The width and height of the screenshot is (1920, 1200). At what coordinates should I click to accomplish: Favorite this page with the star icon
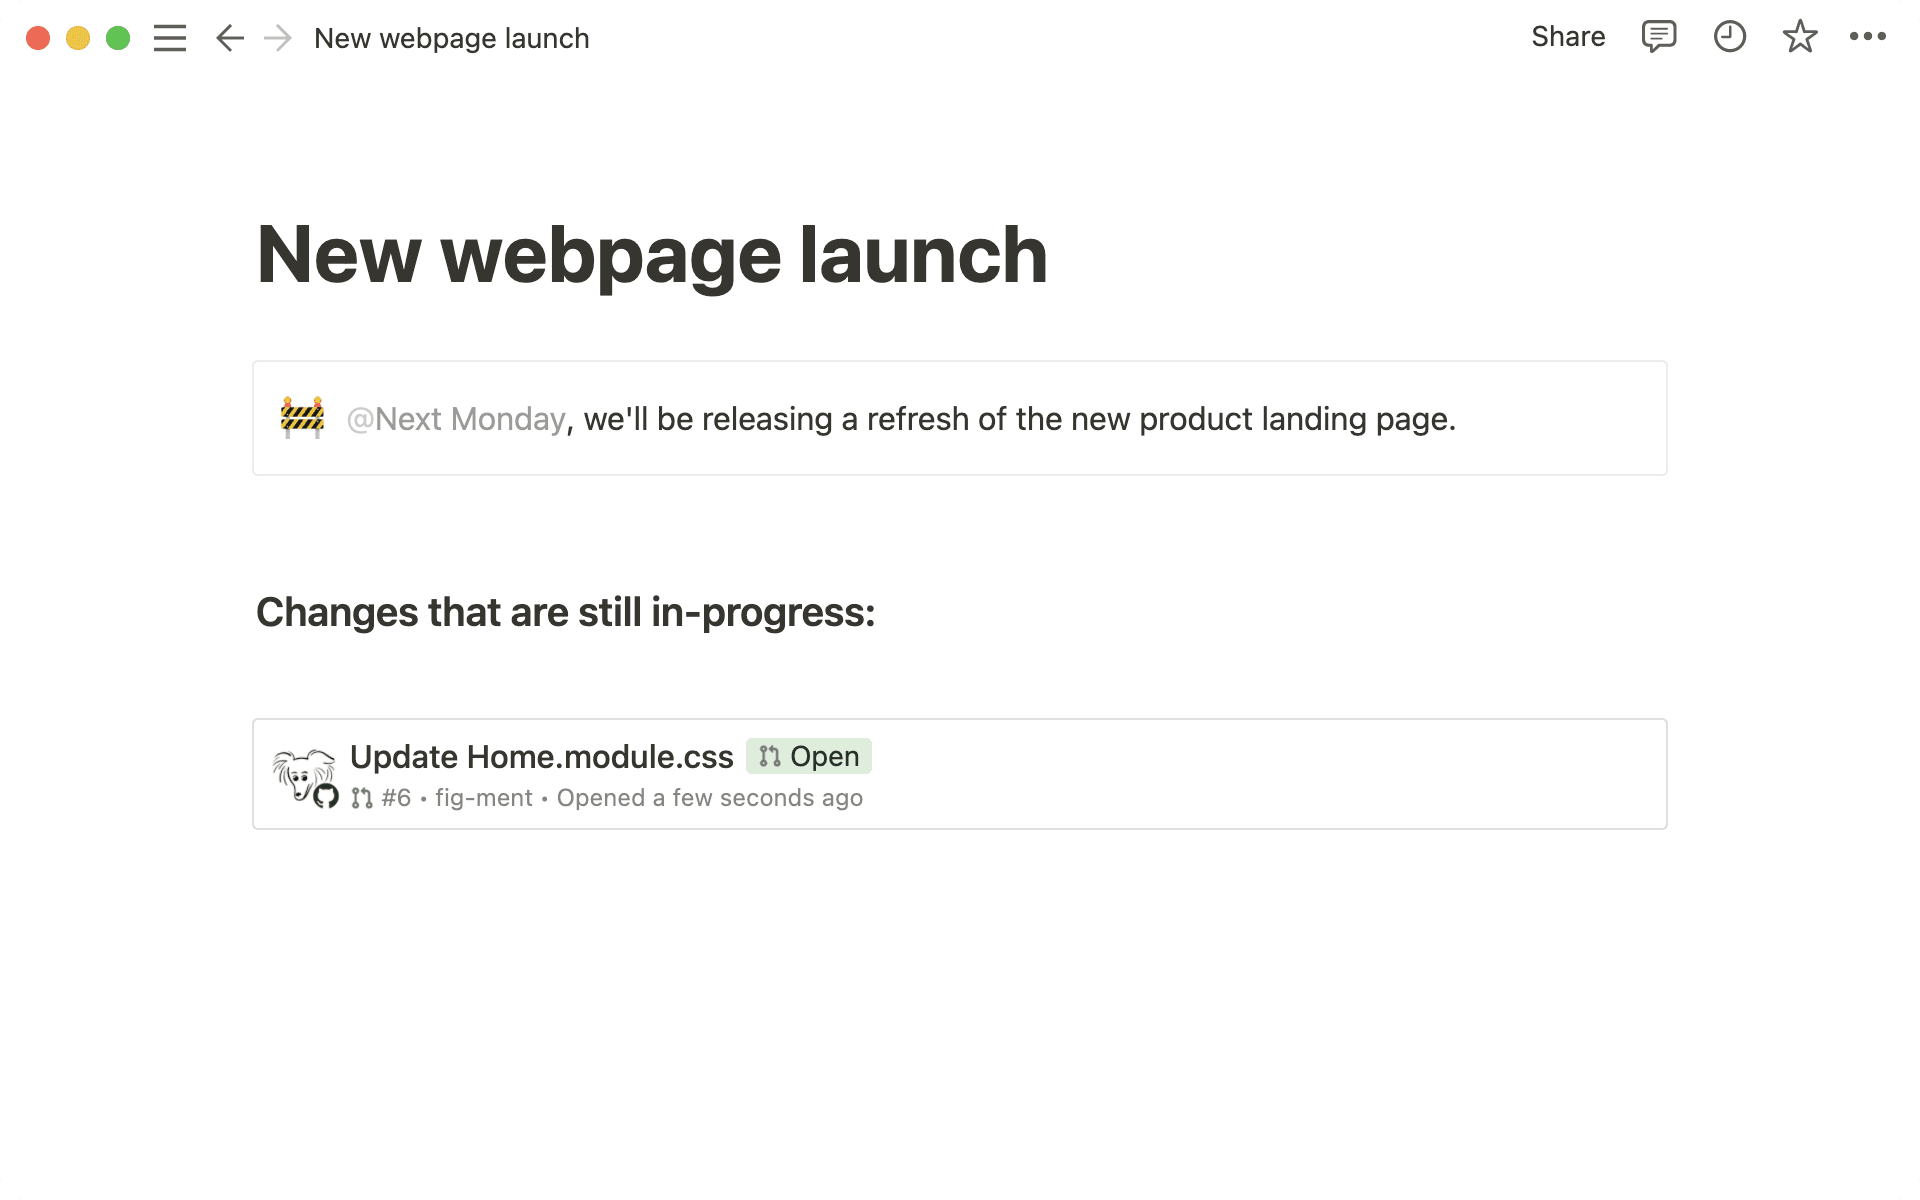1799,37
